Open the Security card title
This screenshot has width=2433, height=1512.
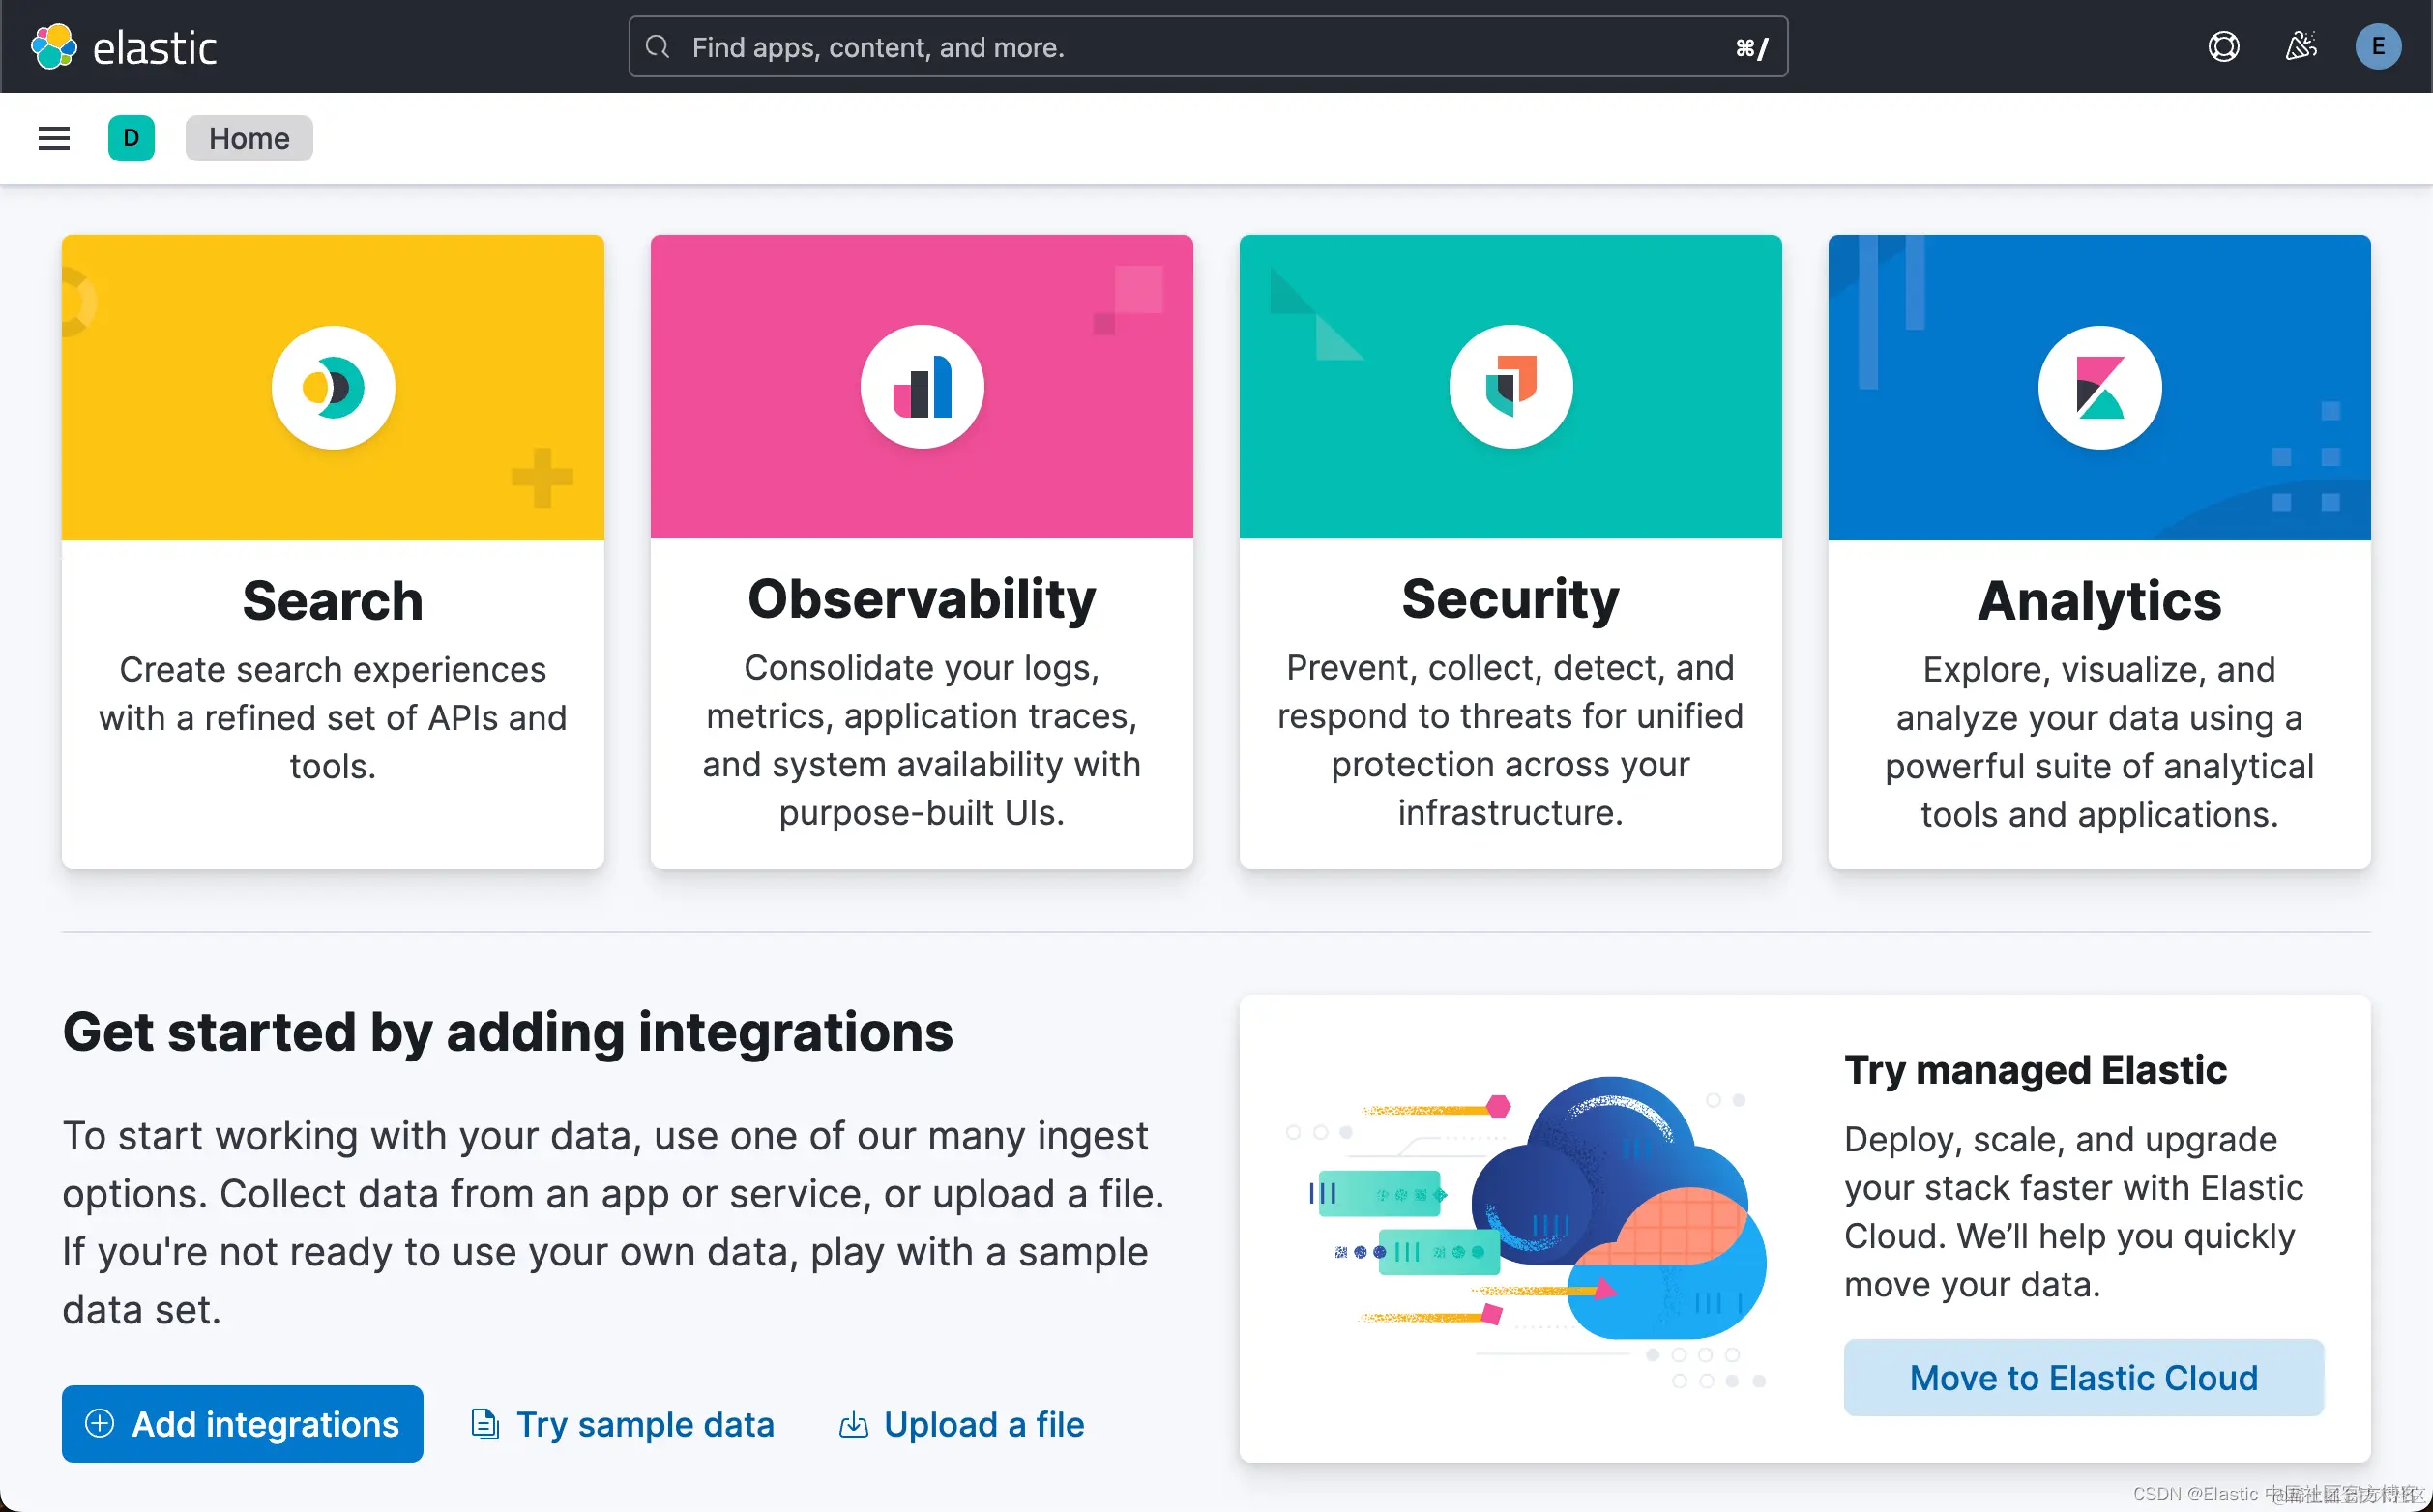click(x=1510, y=599)
